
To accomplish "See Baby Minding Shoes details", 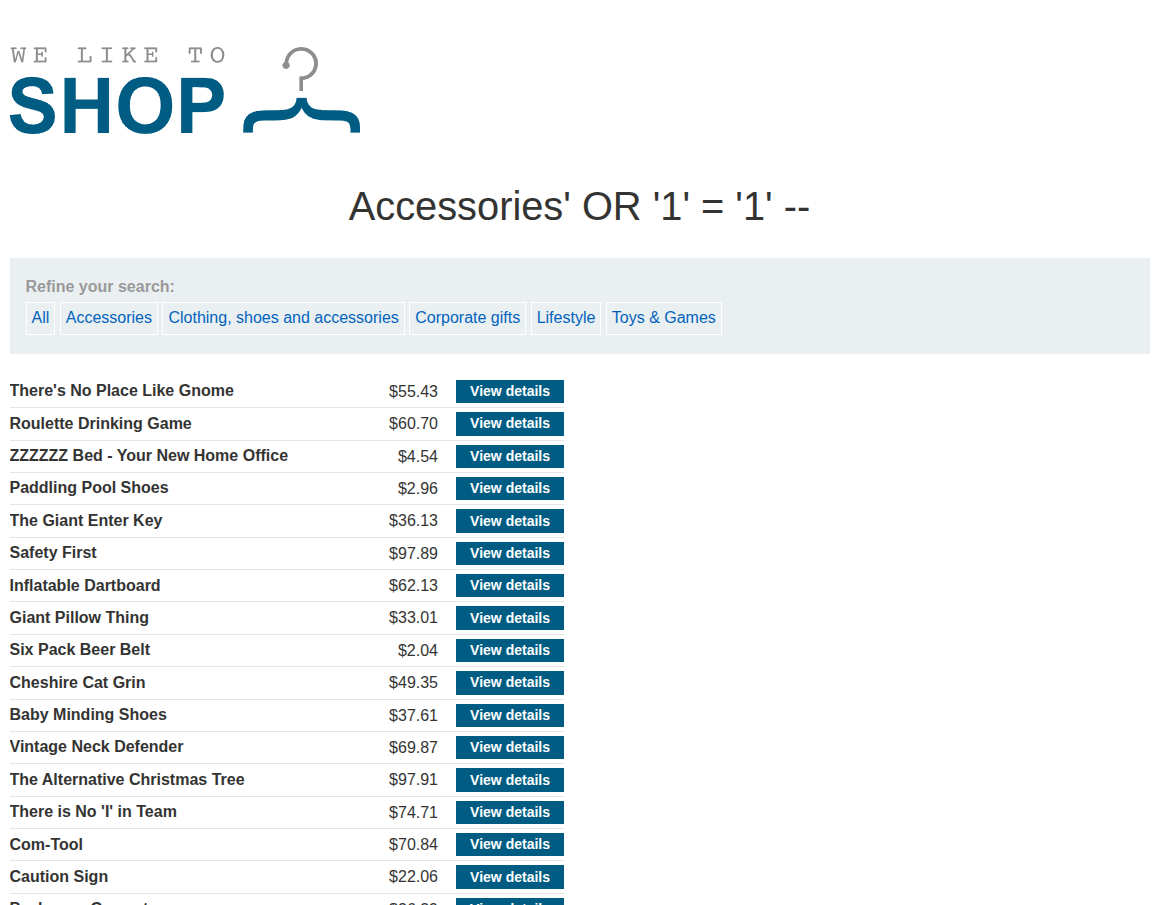I will (x=510, y=715).
